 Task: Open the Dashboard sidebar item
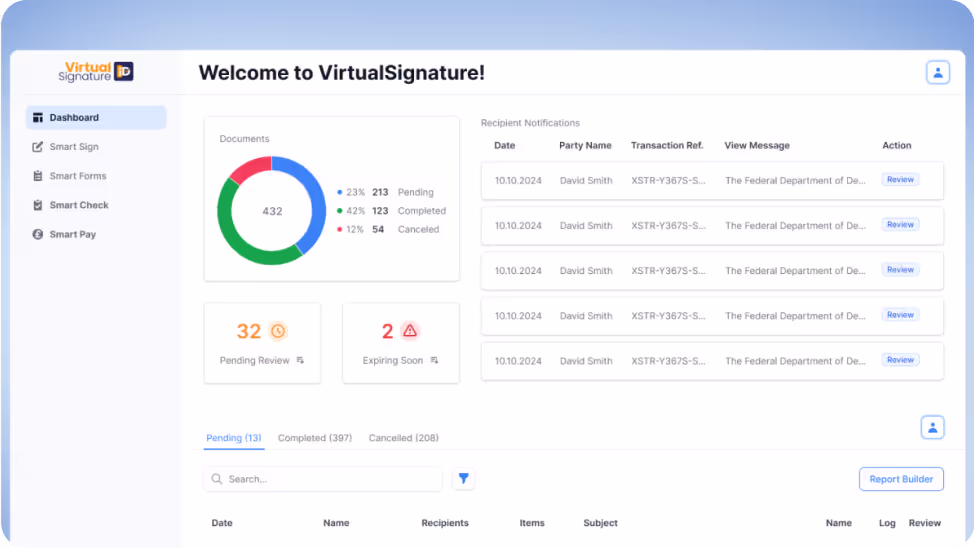(96, 117)
